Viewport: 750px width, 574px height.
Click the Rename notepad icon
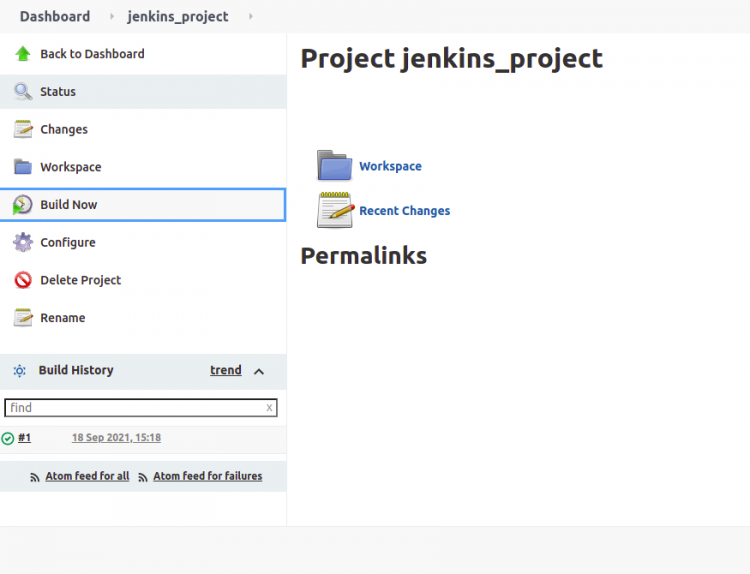(x=22, y=318)
